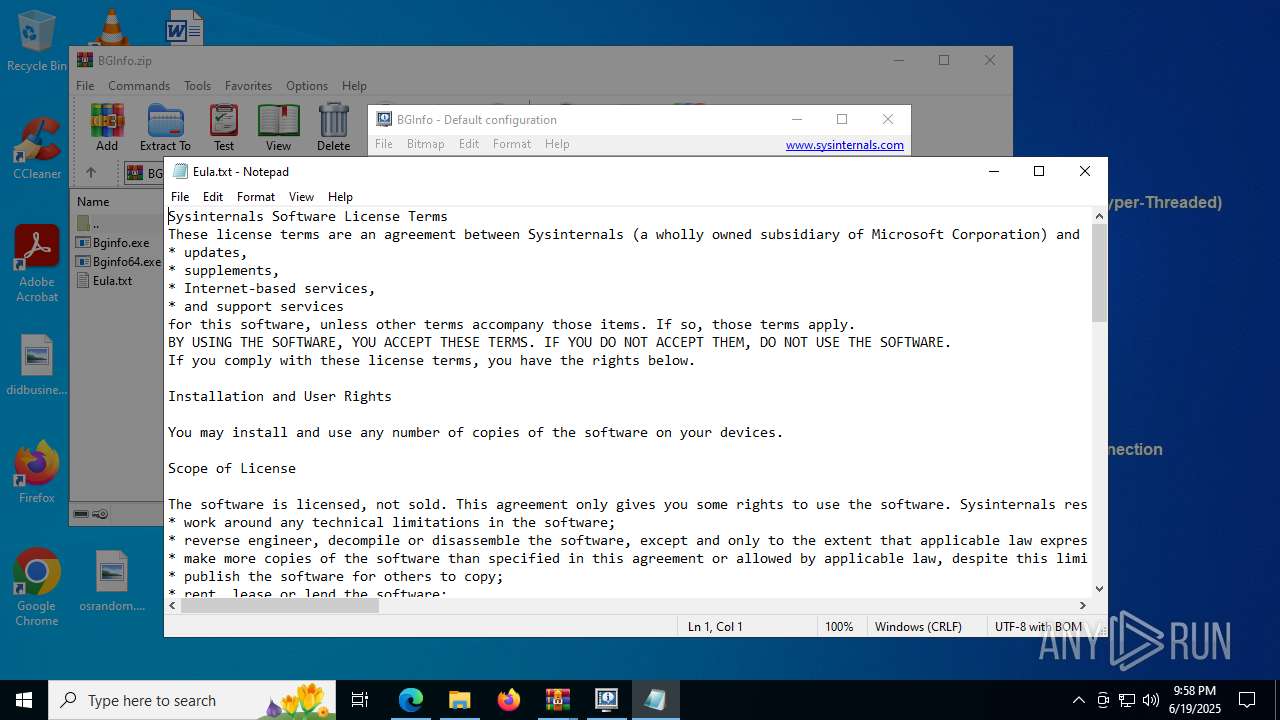
Task: Click the 'Sysinternals Software License Terms' heading text
Action: coord(308,216)
